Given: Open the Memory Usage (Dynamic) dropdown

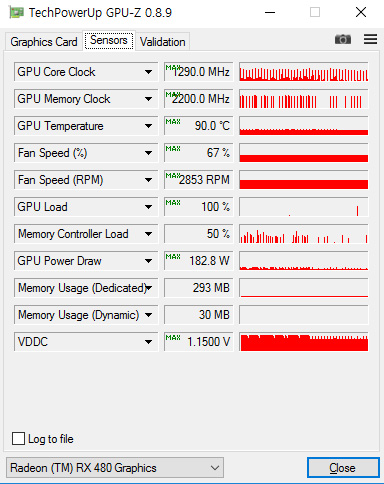Looking at the screenshot, I should (86, 315).
